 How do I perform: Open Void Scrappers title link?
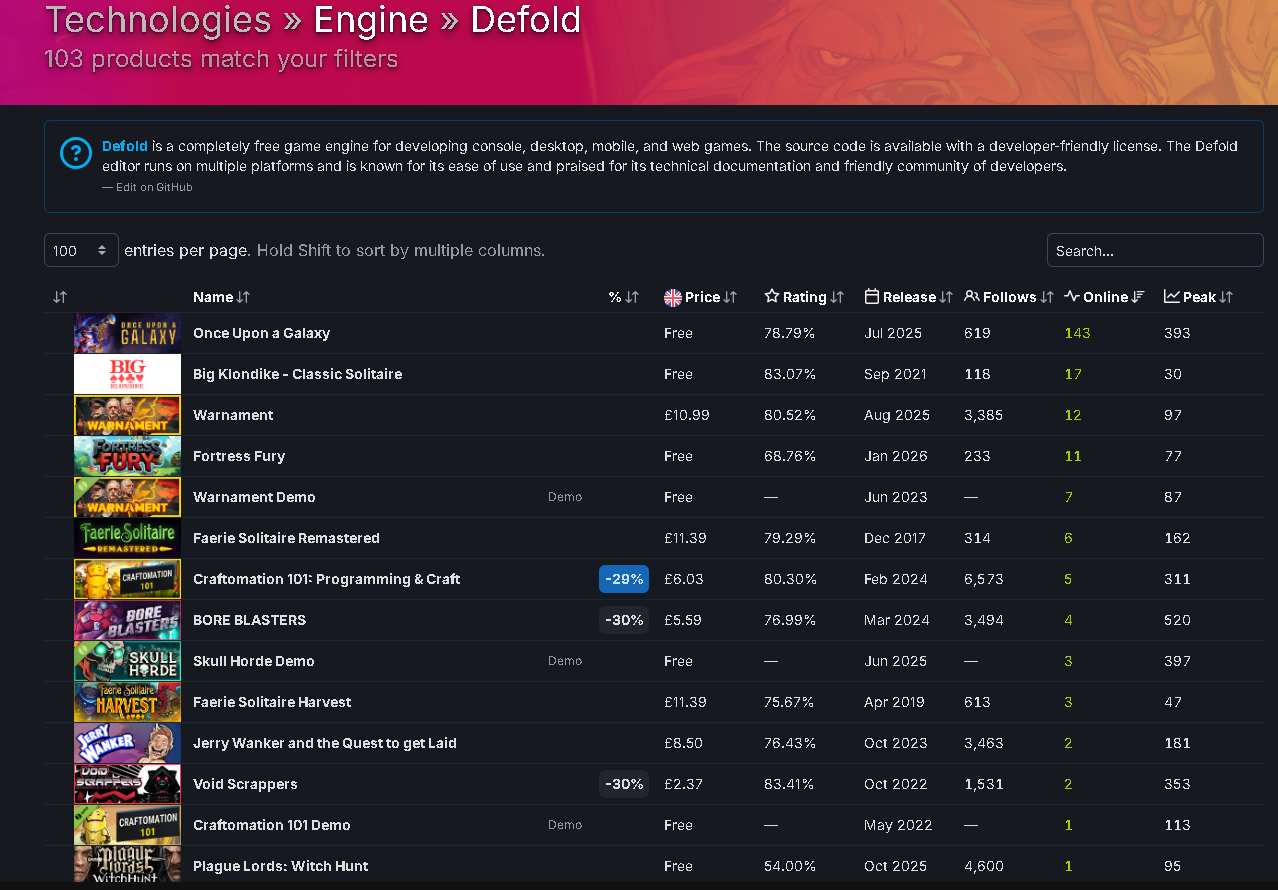[x=245, y=784]
